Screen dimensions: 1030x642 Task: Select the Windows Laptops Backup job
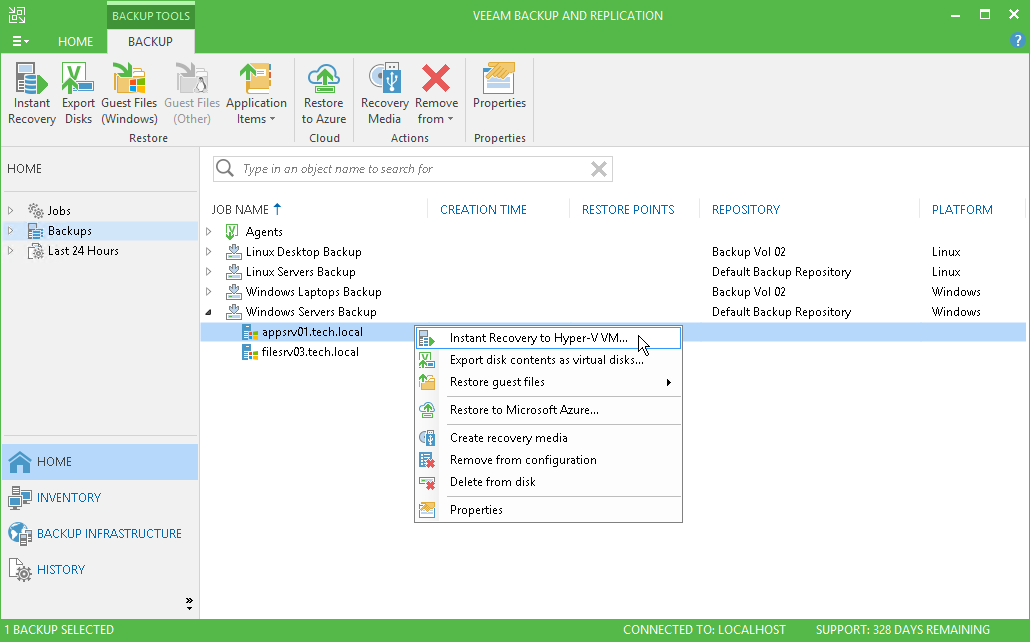(313, 292)
